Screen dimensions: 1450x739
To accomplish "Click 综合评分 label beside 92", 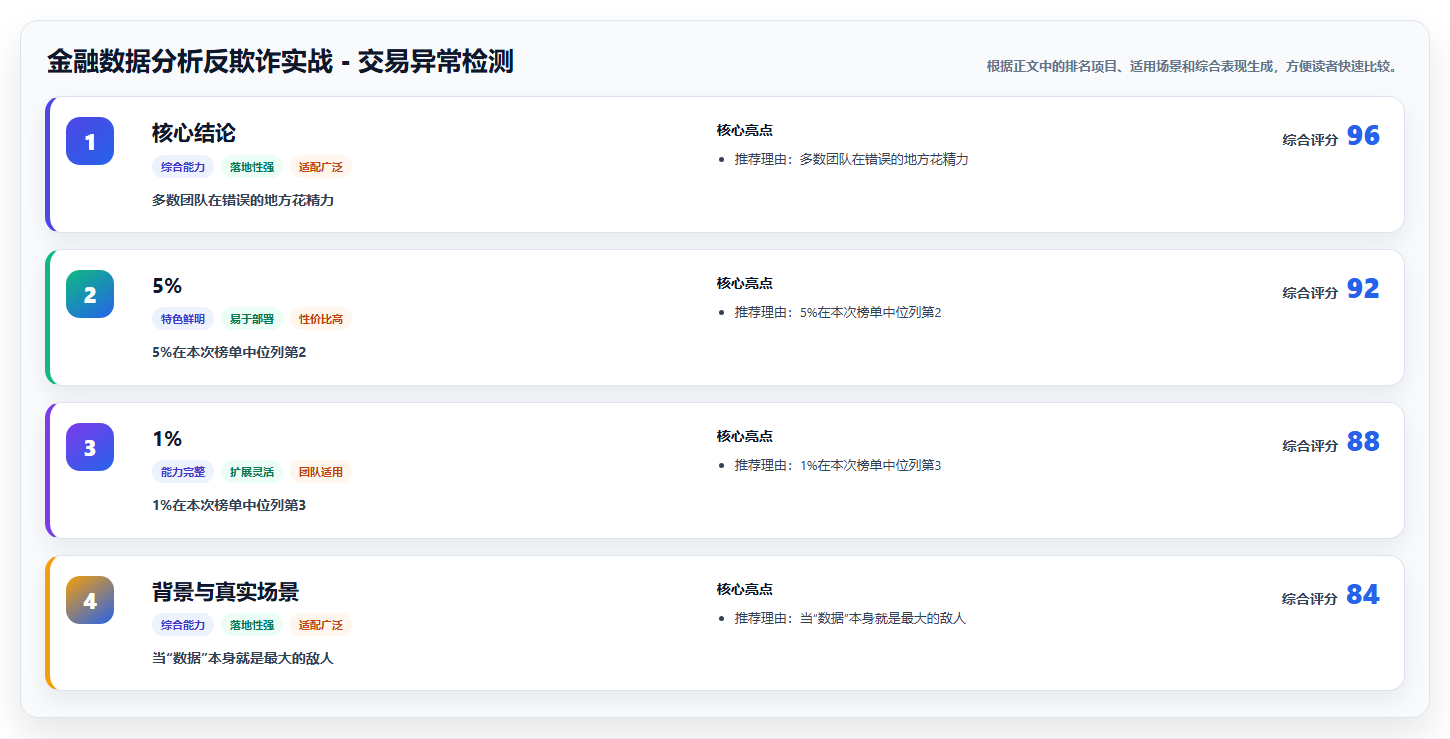I will click(1310, 293).
